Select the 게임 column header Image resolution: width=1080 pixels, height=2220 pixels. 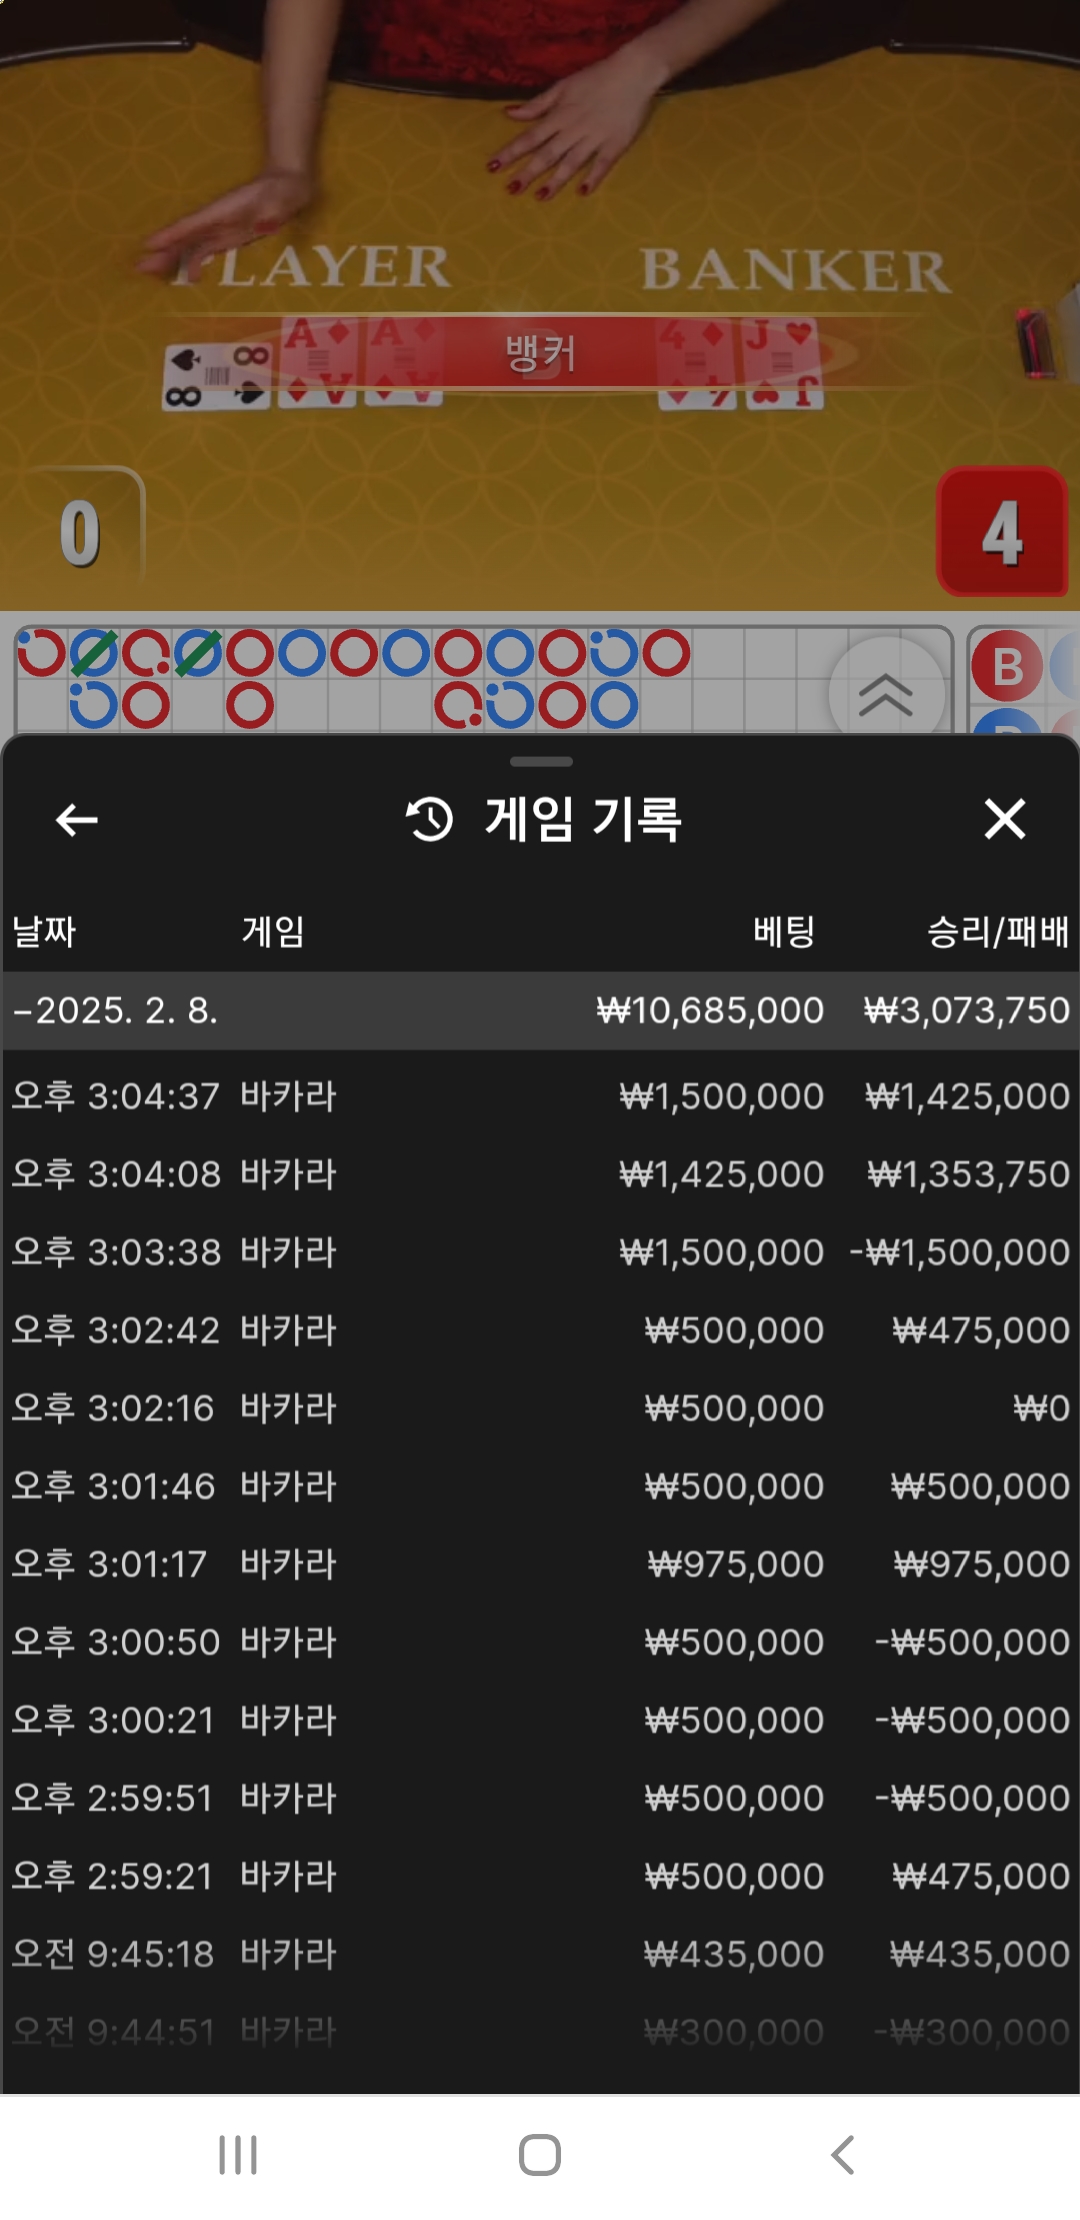272,931
